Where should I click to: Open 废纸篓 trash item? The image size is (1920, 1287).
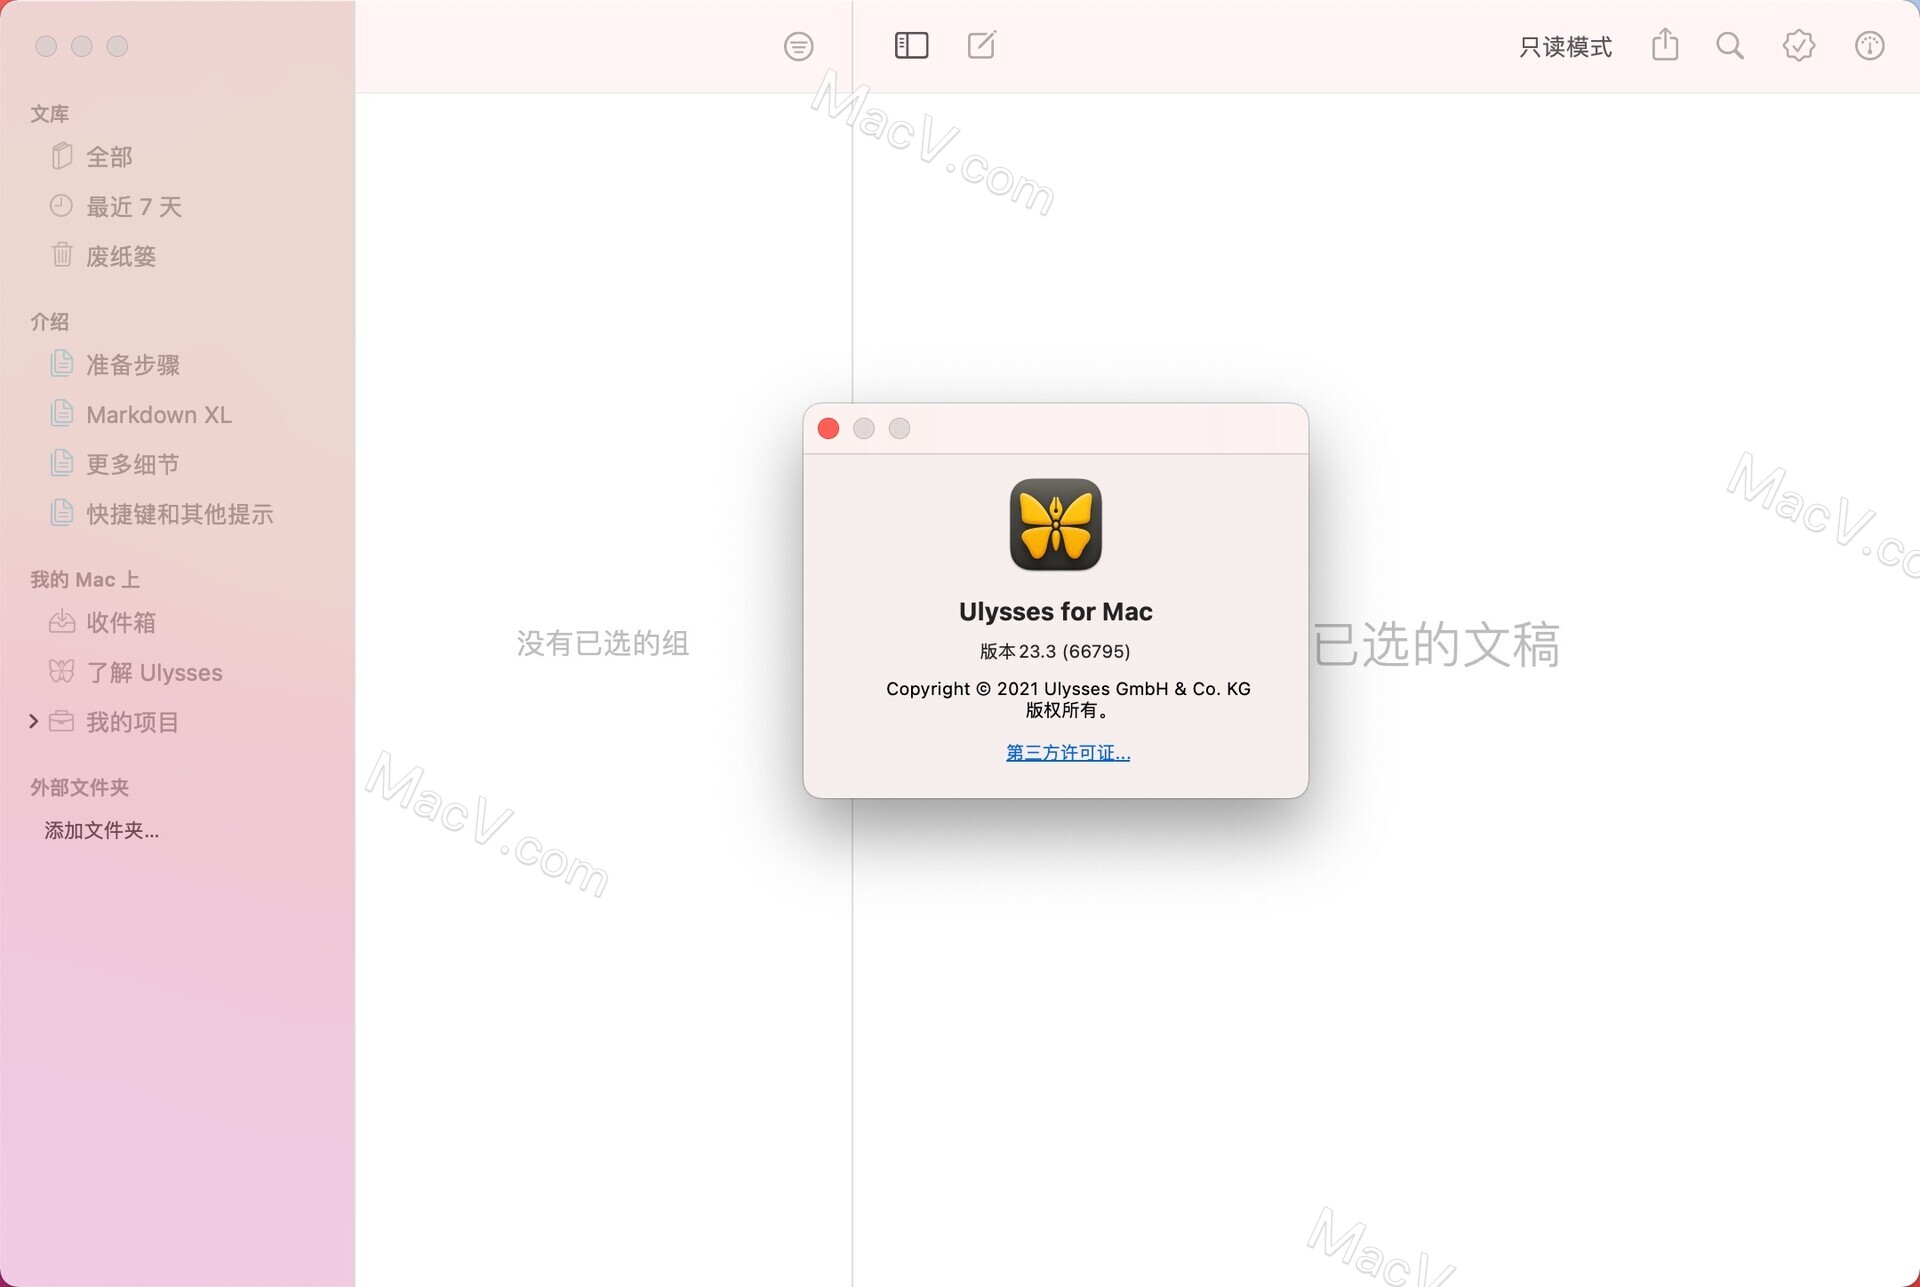121,257
